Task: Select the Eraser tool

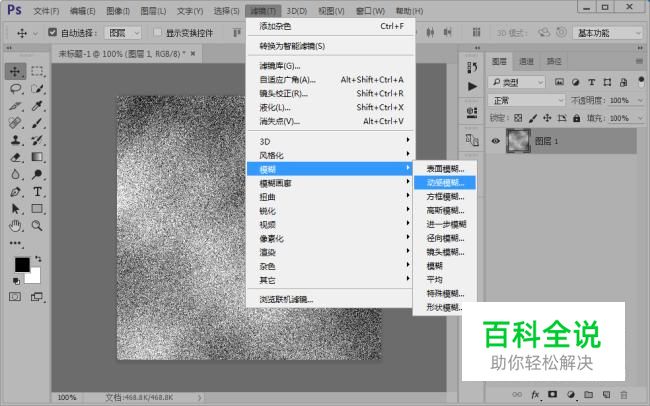Action: [x=15, y=157]
